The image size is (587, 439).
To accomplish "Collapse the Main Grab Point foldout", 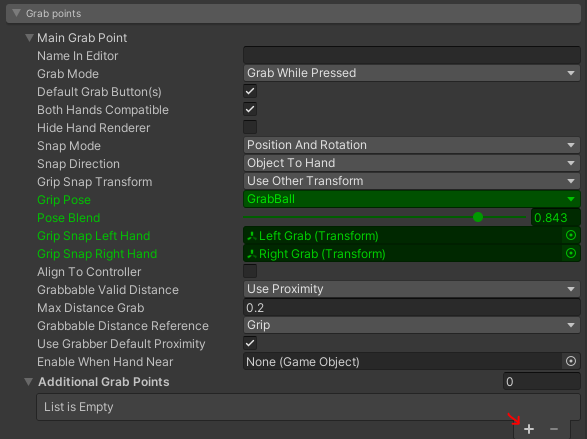I will (29, 37).
